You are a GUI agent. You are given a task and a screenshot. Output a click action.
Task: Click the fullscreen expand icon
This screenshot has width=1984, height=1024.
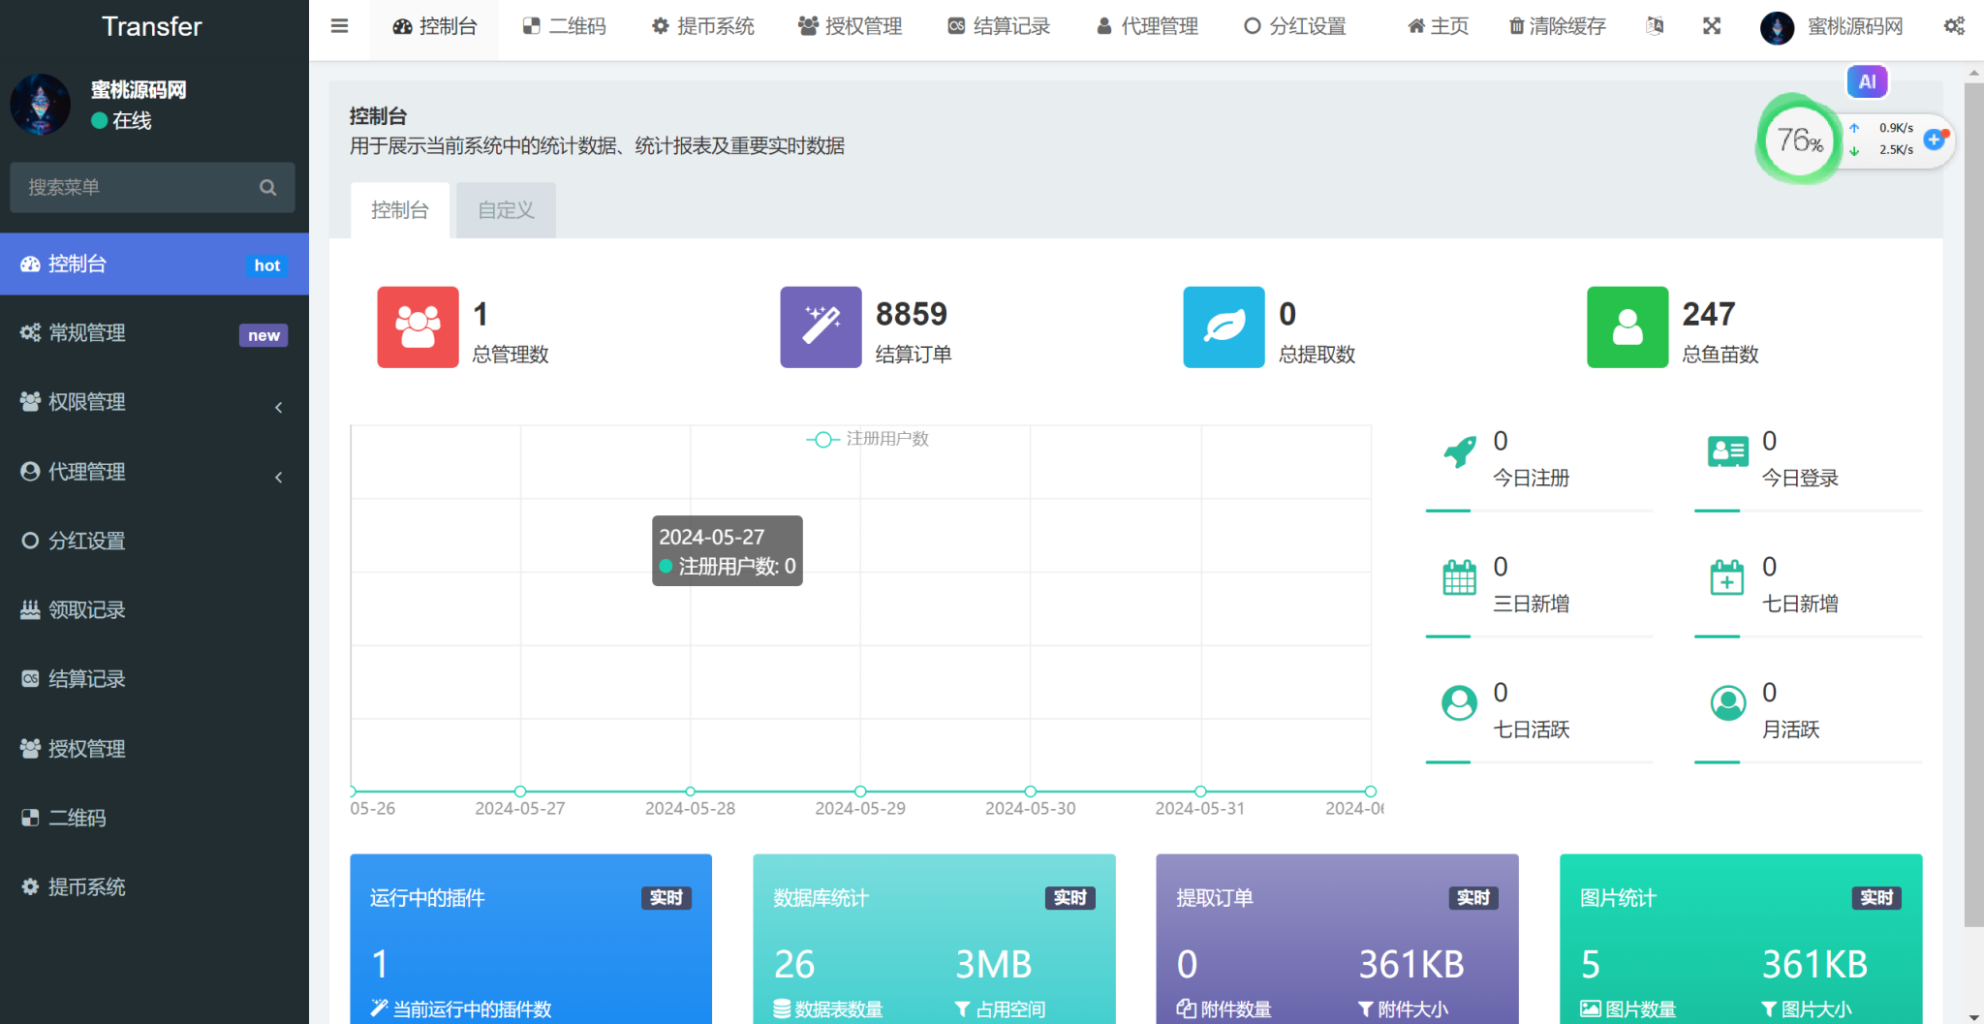[1712, 26]
